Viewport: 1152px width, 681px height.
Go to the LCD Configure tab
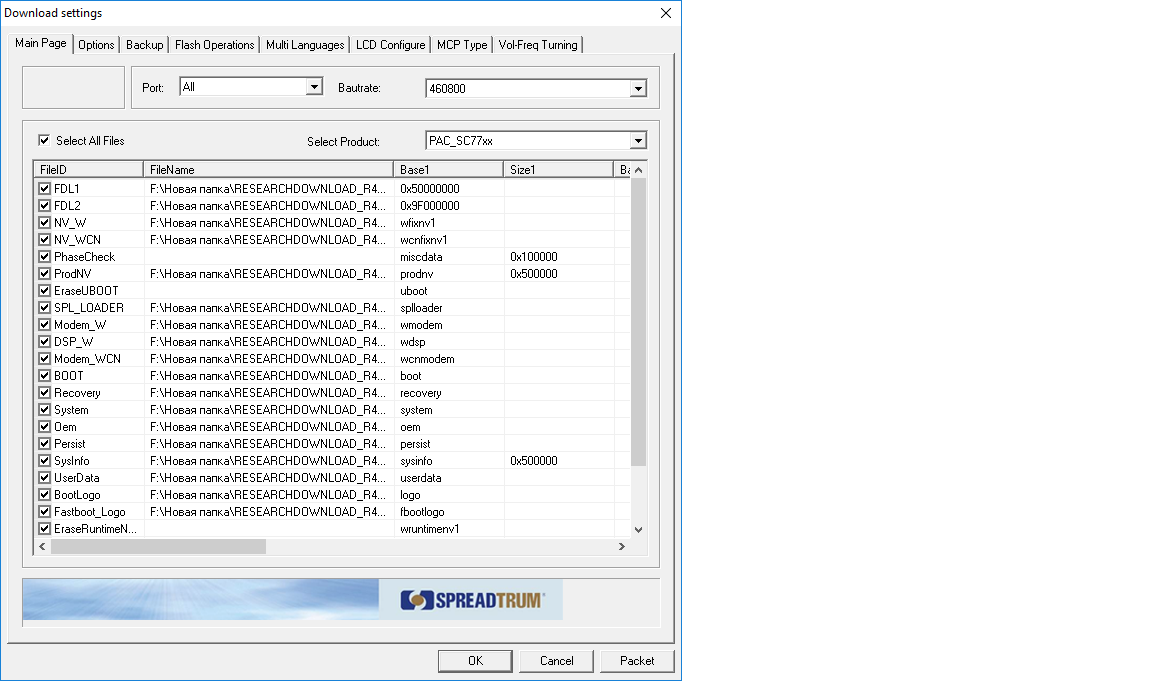click(x=390, y=45)
